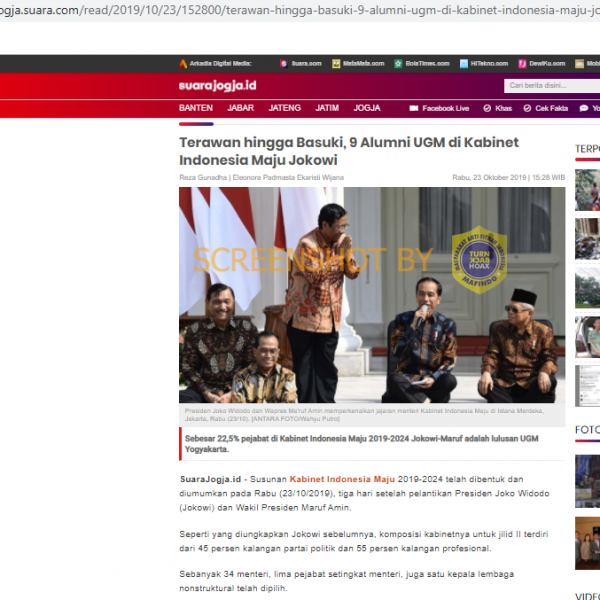Click the HiTekno.com icon
600x600 pixels.
click(x=464, y=64)
